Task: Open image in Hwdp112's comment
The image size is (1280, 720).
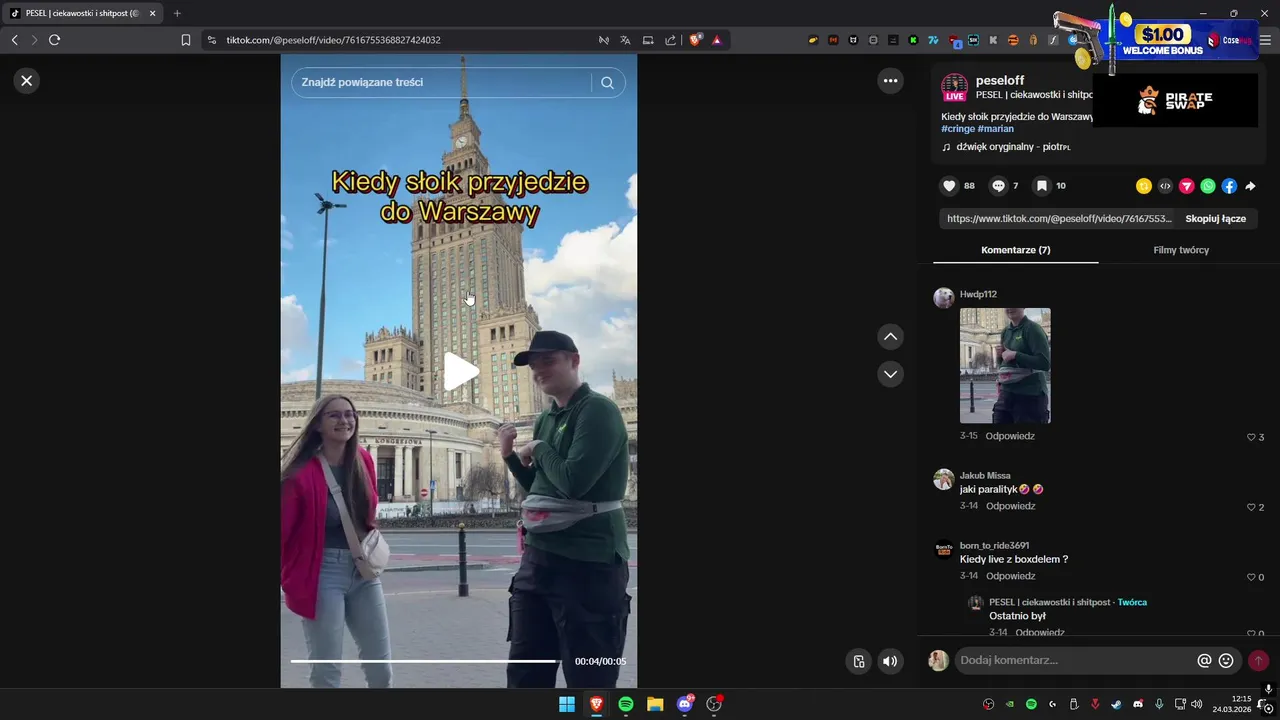Action: 1005,366
